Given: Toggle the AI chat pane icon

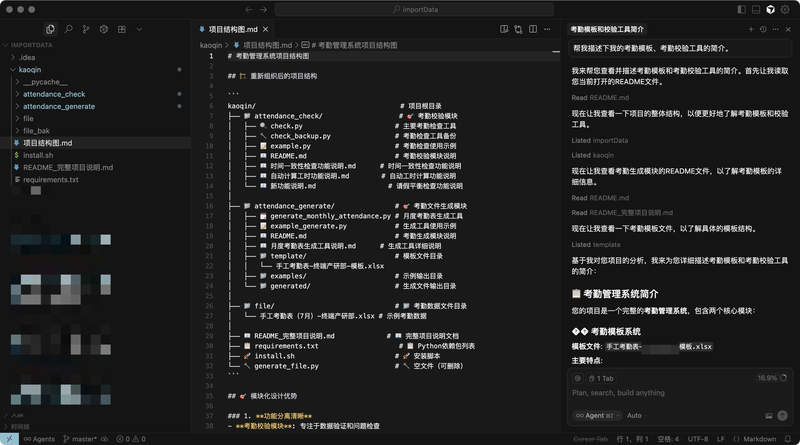Looking at the screenshot, I should pos(770,9).
